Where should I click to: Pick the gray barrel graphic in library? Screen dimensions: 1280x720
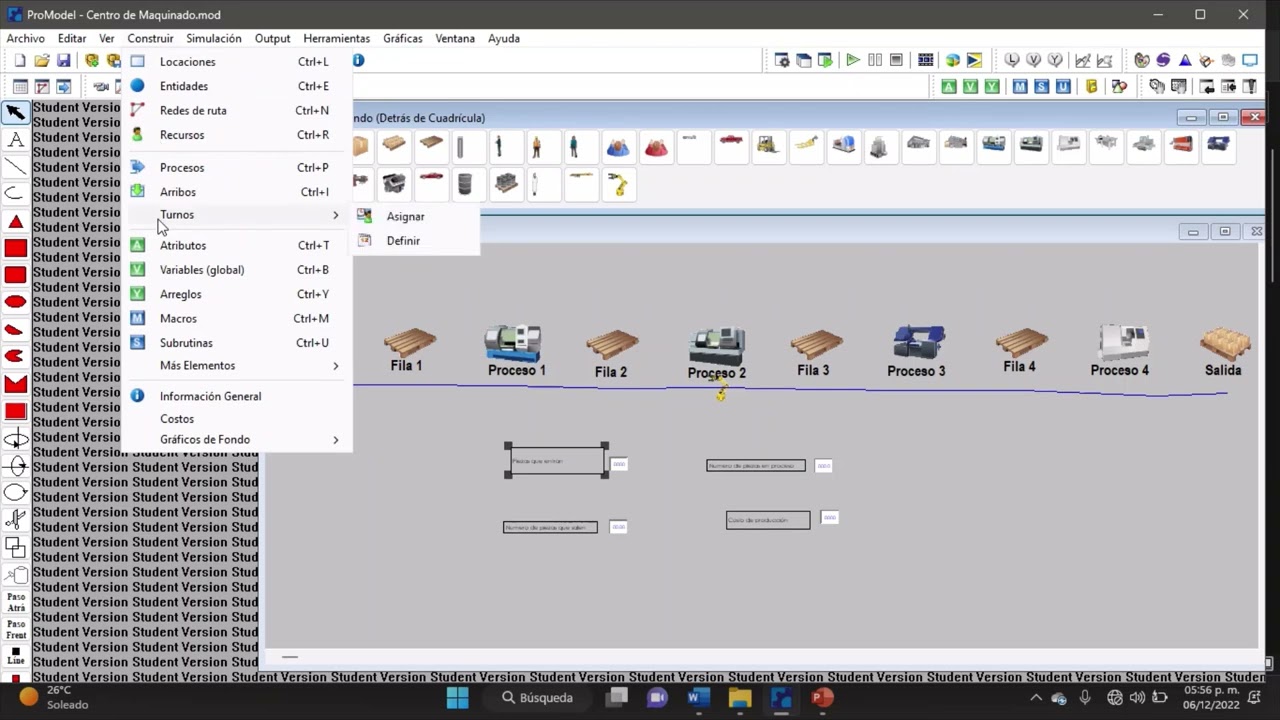[x=464, y=184]
